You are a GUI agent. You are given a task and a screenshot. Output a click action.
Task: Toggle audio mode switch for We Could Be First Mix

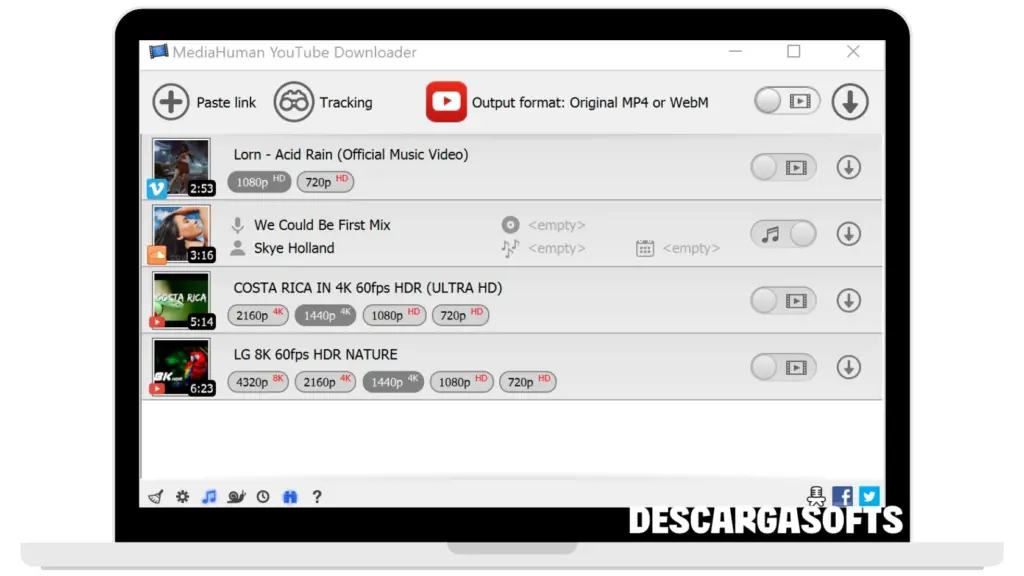click(x=783, y=234)
